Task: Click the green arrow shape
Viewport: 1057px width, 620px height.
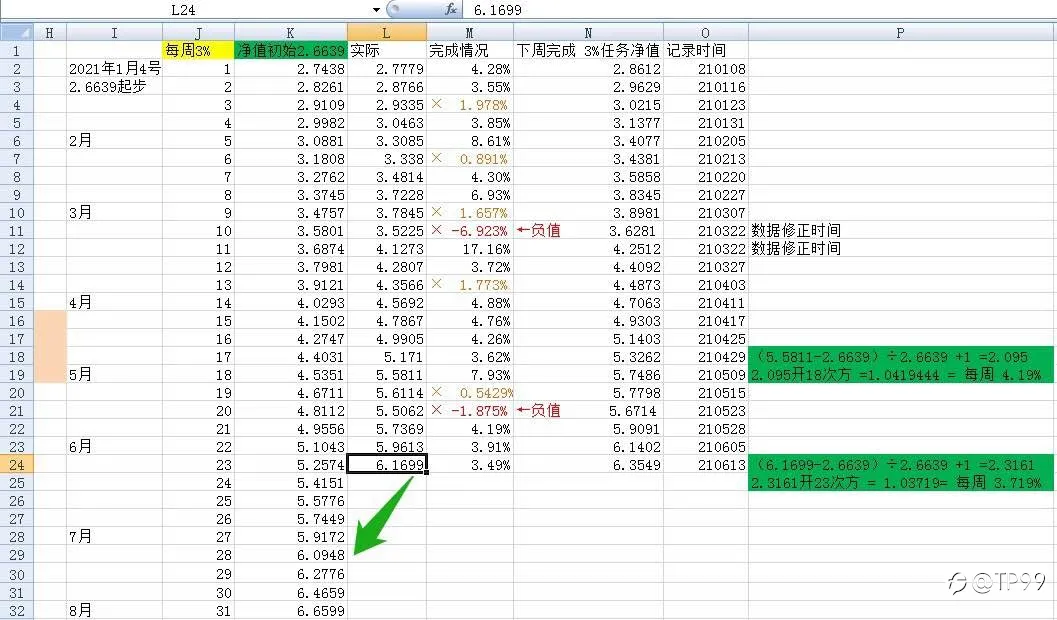Action: [382, 516]
